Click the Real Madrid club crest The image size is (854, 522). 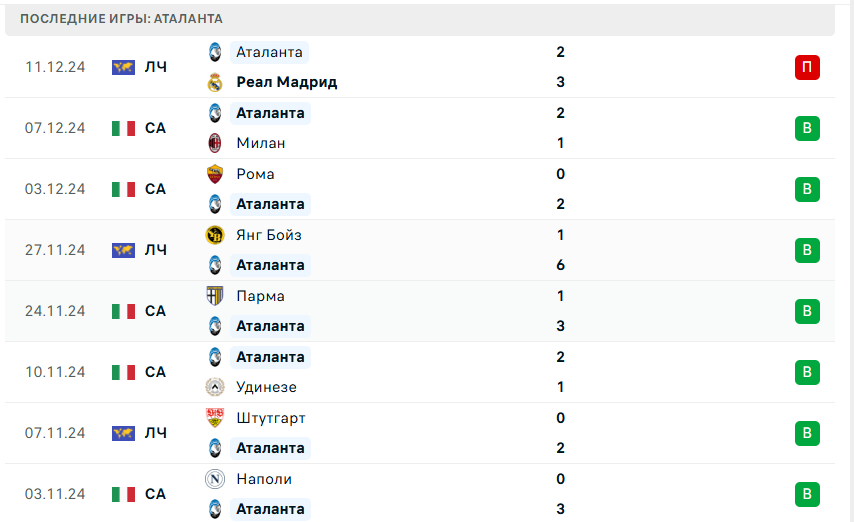(214, 82)
